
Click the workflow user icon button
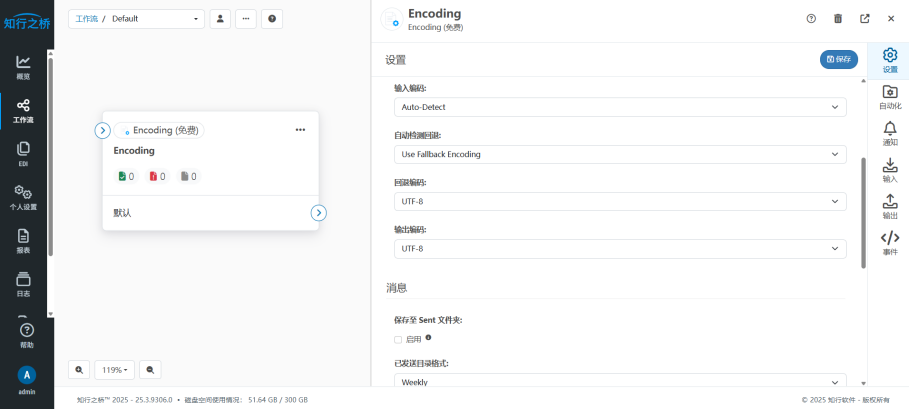(220, 19)
